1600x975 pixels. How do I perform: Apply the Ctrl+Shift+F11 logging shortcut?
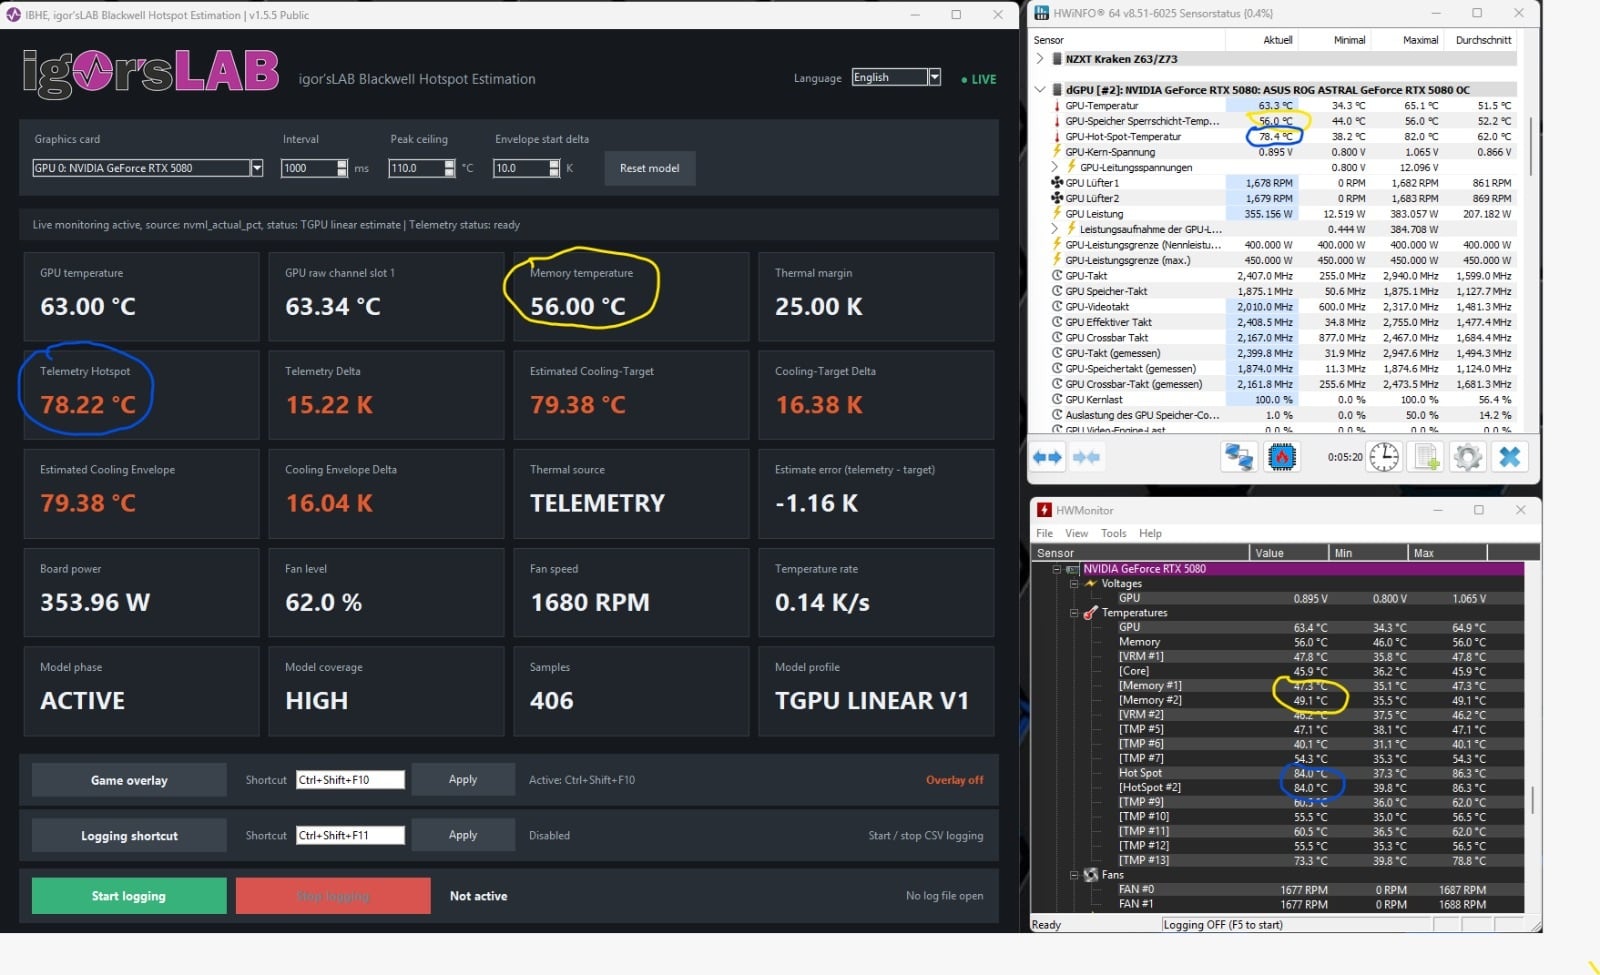[463, 835]
